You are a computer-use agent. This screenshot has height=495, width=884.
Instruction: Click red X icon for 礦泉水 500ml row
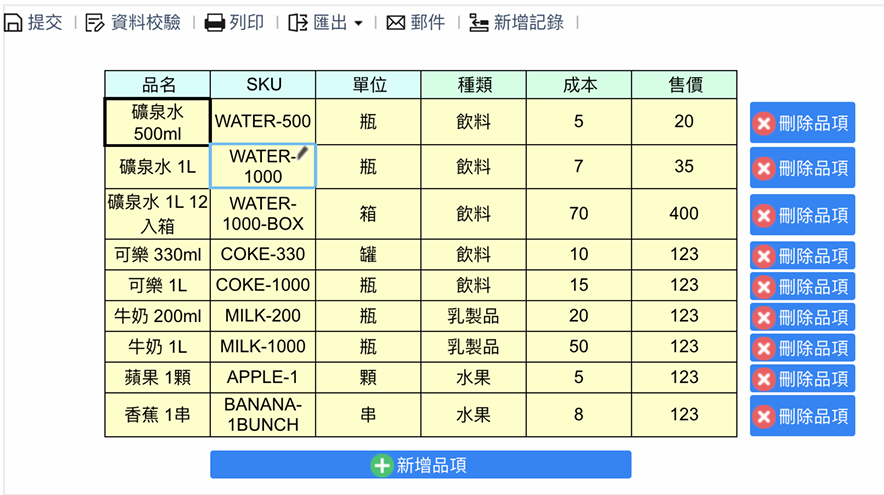tap(764, 124)
